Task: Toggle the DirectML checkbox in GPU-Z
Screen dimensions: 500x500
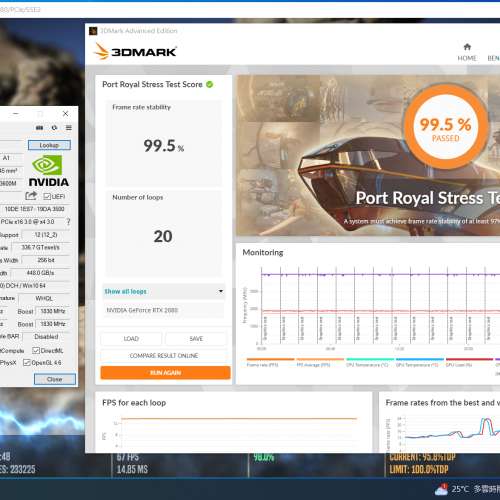Action: click(x=36, y=350)
